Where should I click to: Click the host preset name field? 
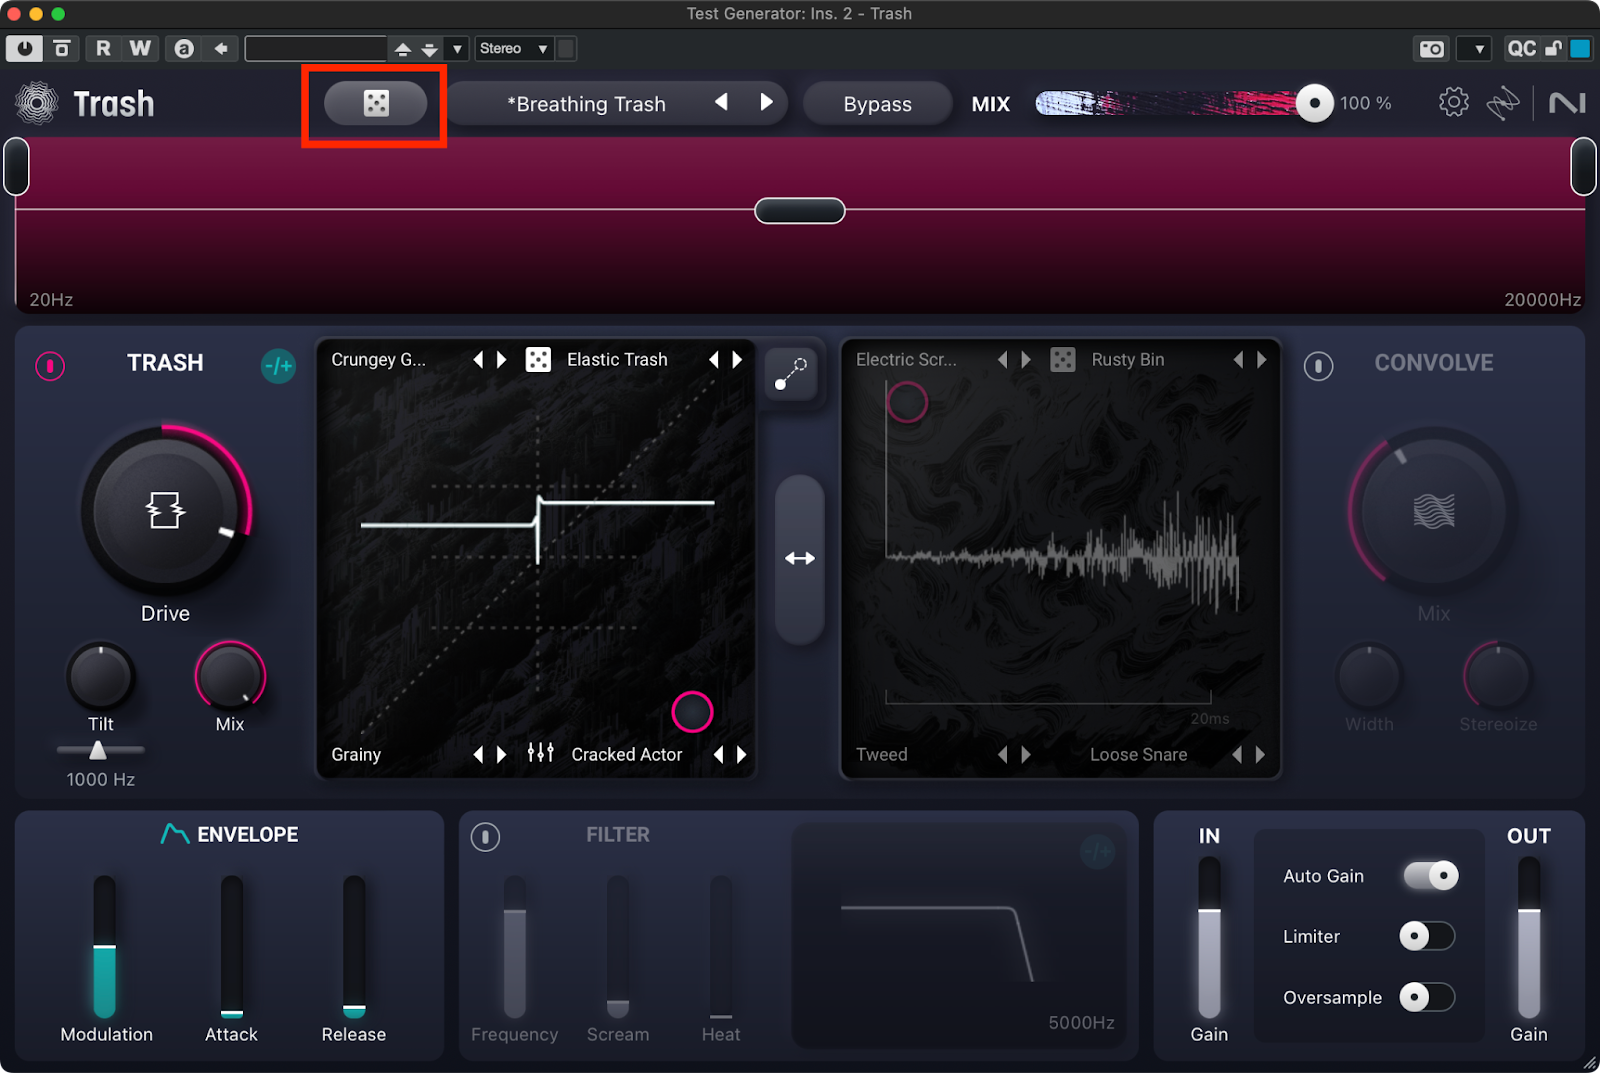pyautogui.click(x=316, y=48)
